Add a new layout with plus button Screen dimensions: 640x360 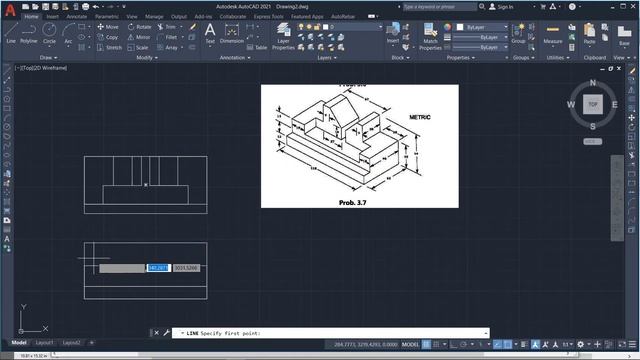tap(91, 343)
